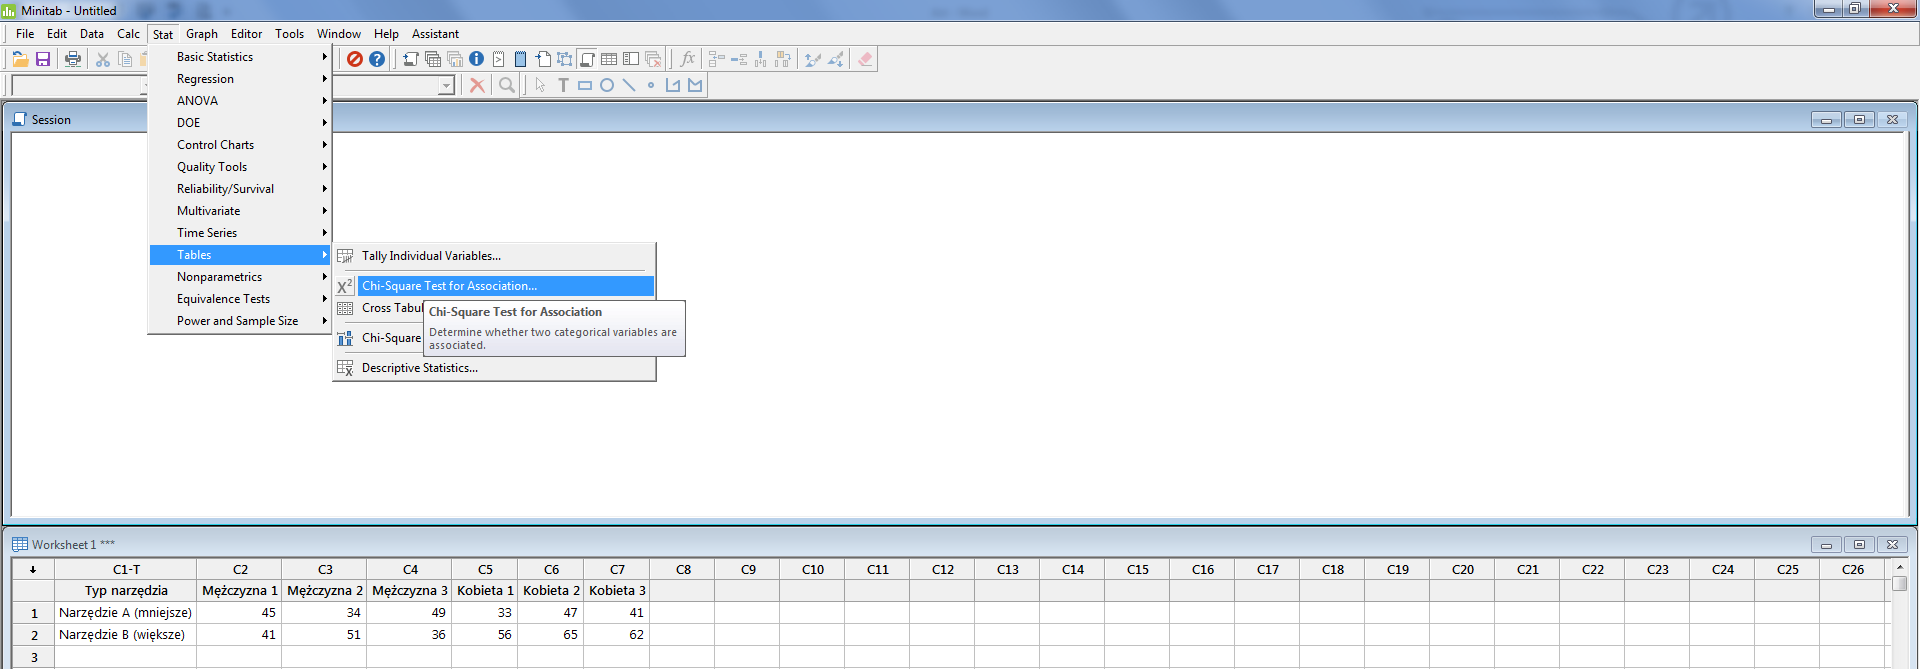Save the project with the floppy disk icon
This screenshot has width=1920, height=669.
[43, 59]
